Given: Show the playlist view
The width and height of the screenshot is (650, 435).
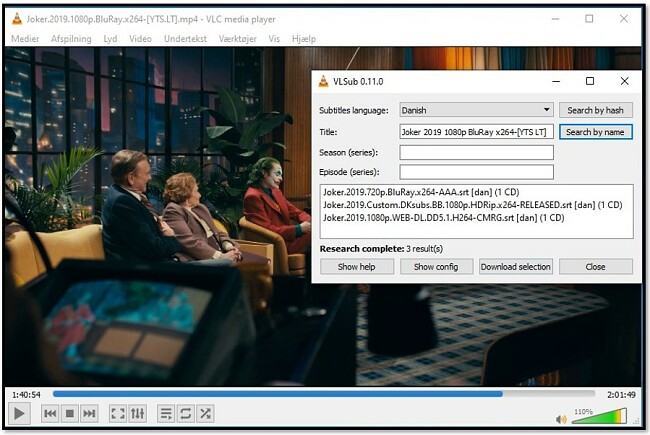Looking at the screenshot, I should [x=166, y=413].
